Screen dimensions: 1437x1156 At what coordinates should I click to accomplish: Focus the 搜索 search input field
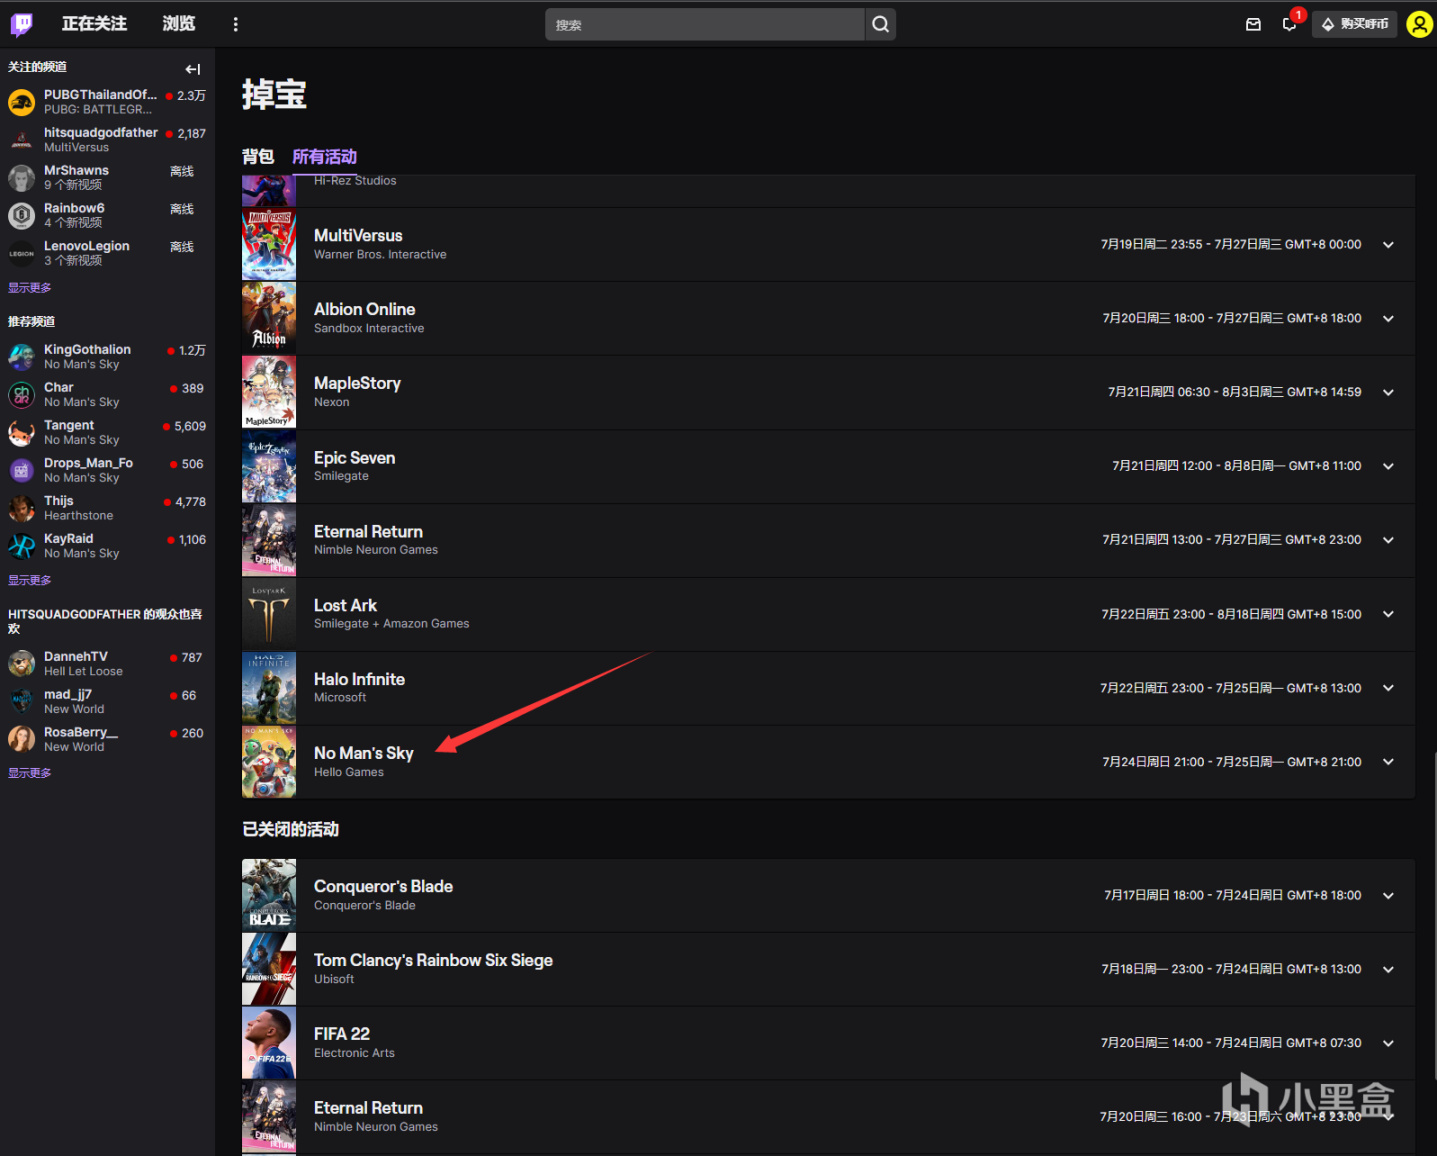[705, 24]
